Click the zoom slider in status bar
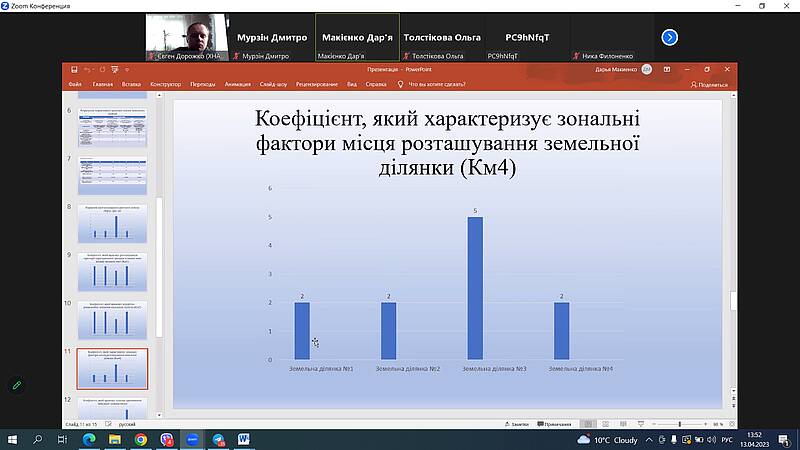This screenshot has height=450, width=800. click(680, 424)
